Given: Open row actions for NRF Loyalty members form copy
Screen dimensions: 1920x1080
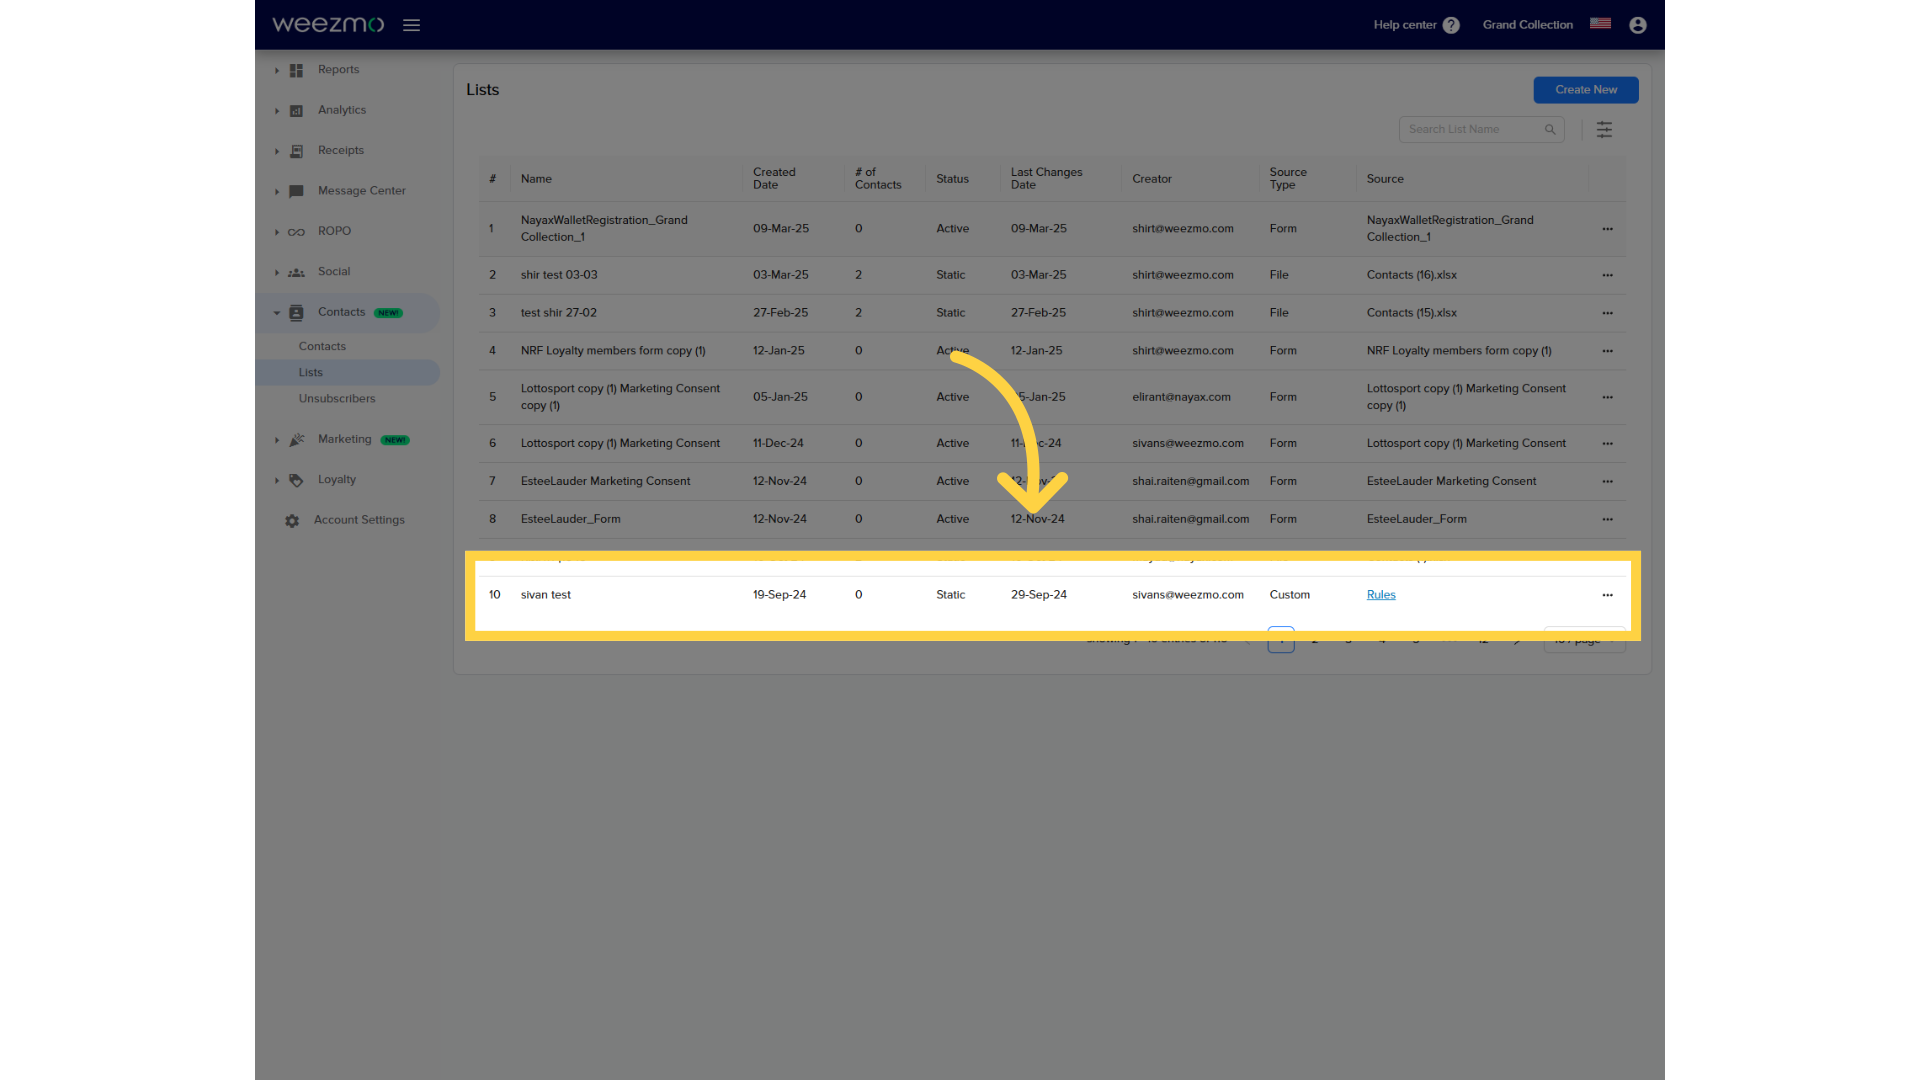Looking at the screenshot, I should pos(1607,351).
